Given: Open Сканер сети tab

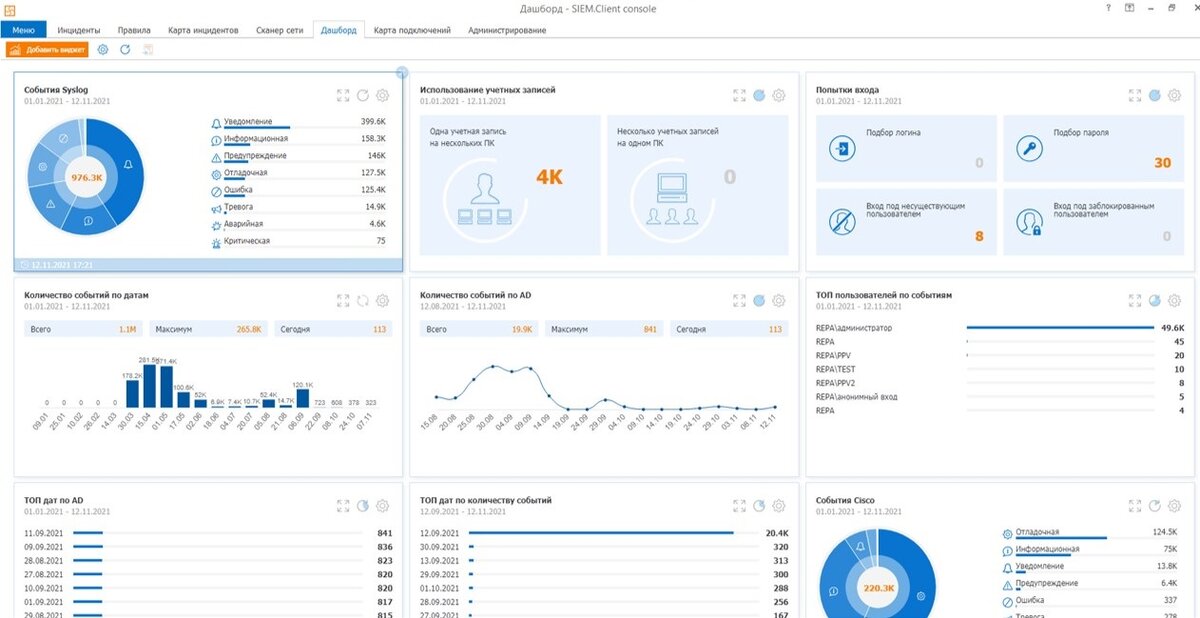Looking at the screenshot, I should (x=279, y=30).
